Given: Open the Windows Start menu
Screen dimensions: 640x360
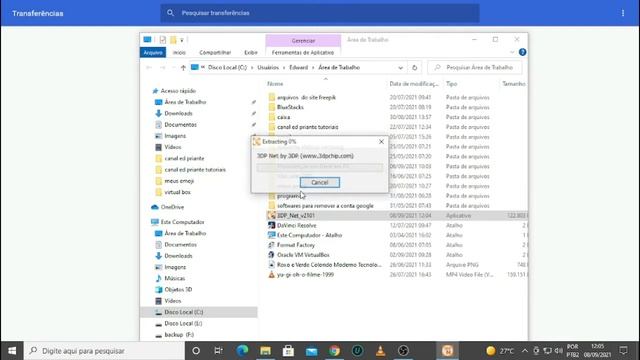Looking at the screenshot, I should [x=12, y=351].
